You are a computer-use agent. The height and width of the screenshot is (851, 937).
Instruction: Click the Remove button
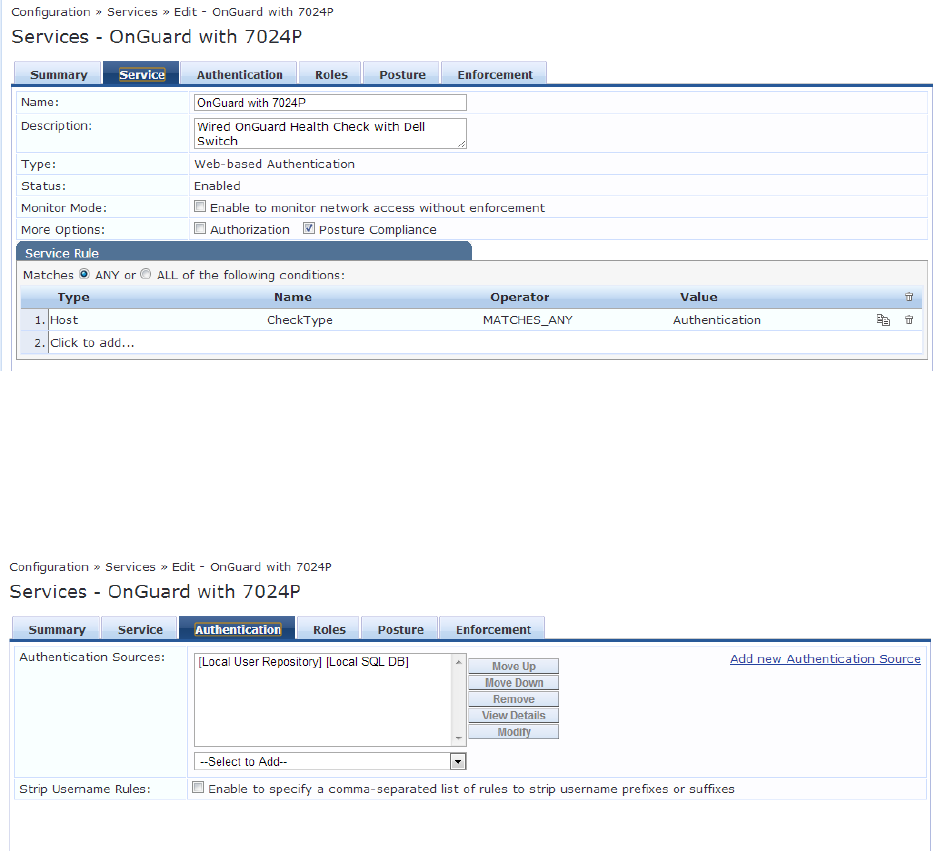coord(513,699)
